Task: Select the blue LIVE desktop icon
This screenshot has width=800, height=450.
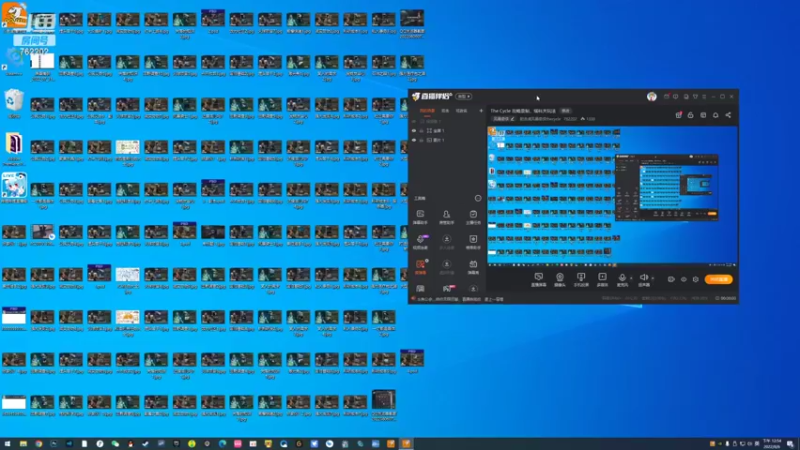Action: [x=14, y=188]
